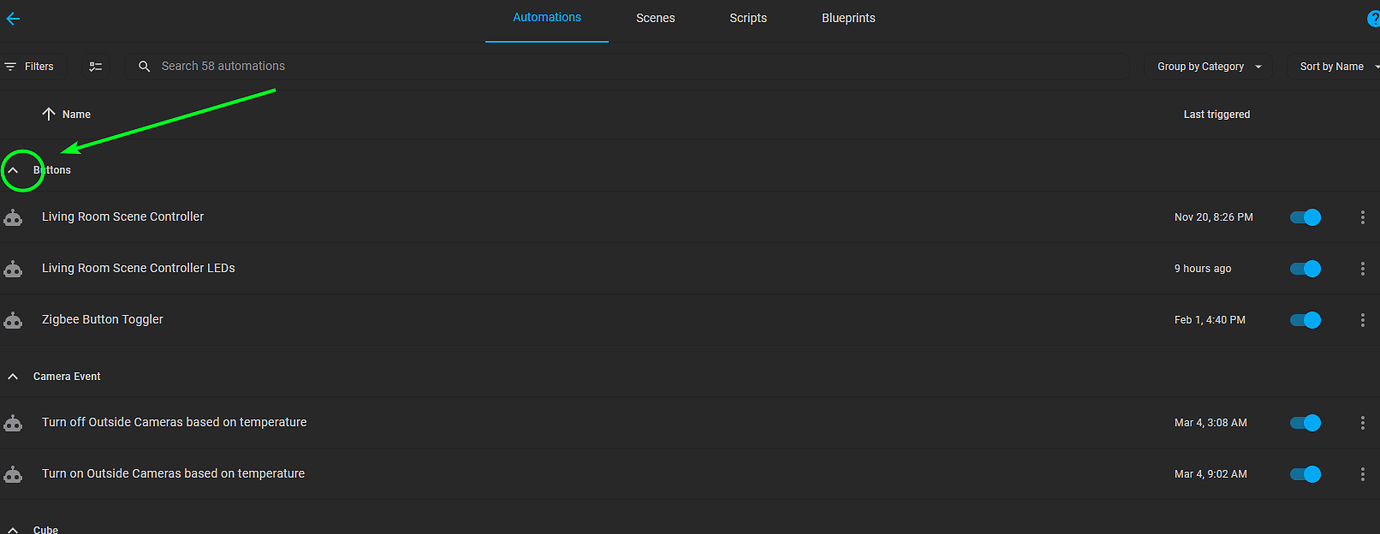
Task: Collapse the Buttons category group
Action: 13,170
